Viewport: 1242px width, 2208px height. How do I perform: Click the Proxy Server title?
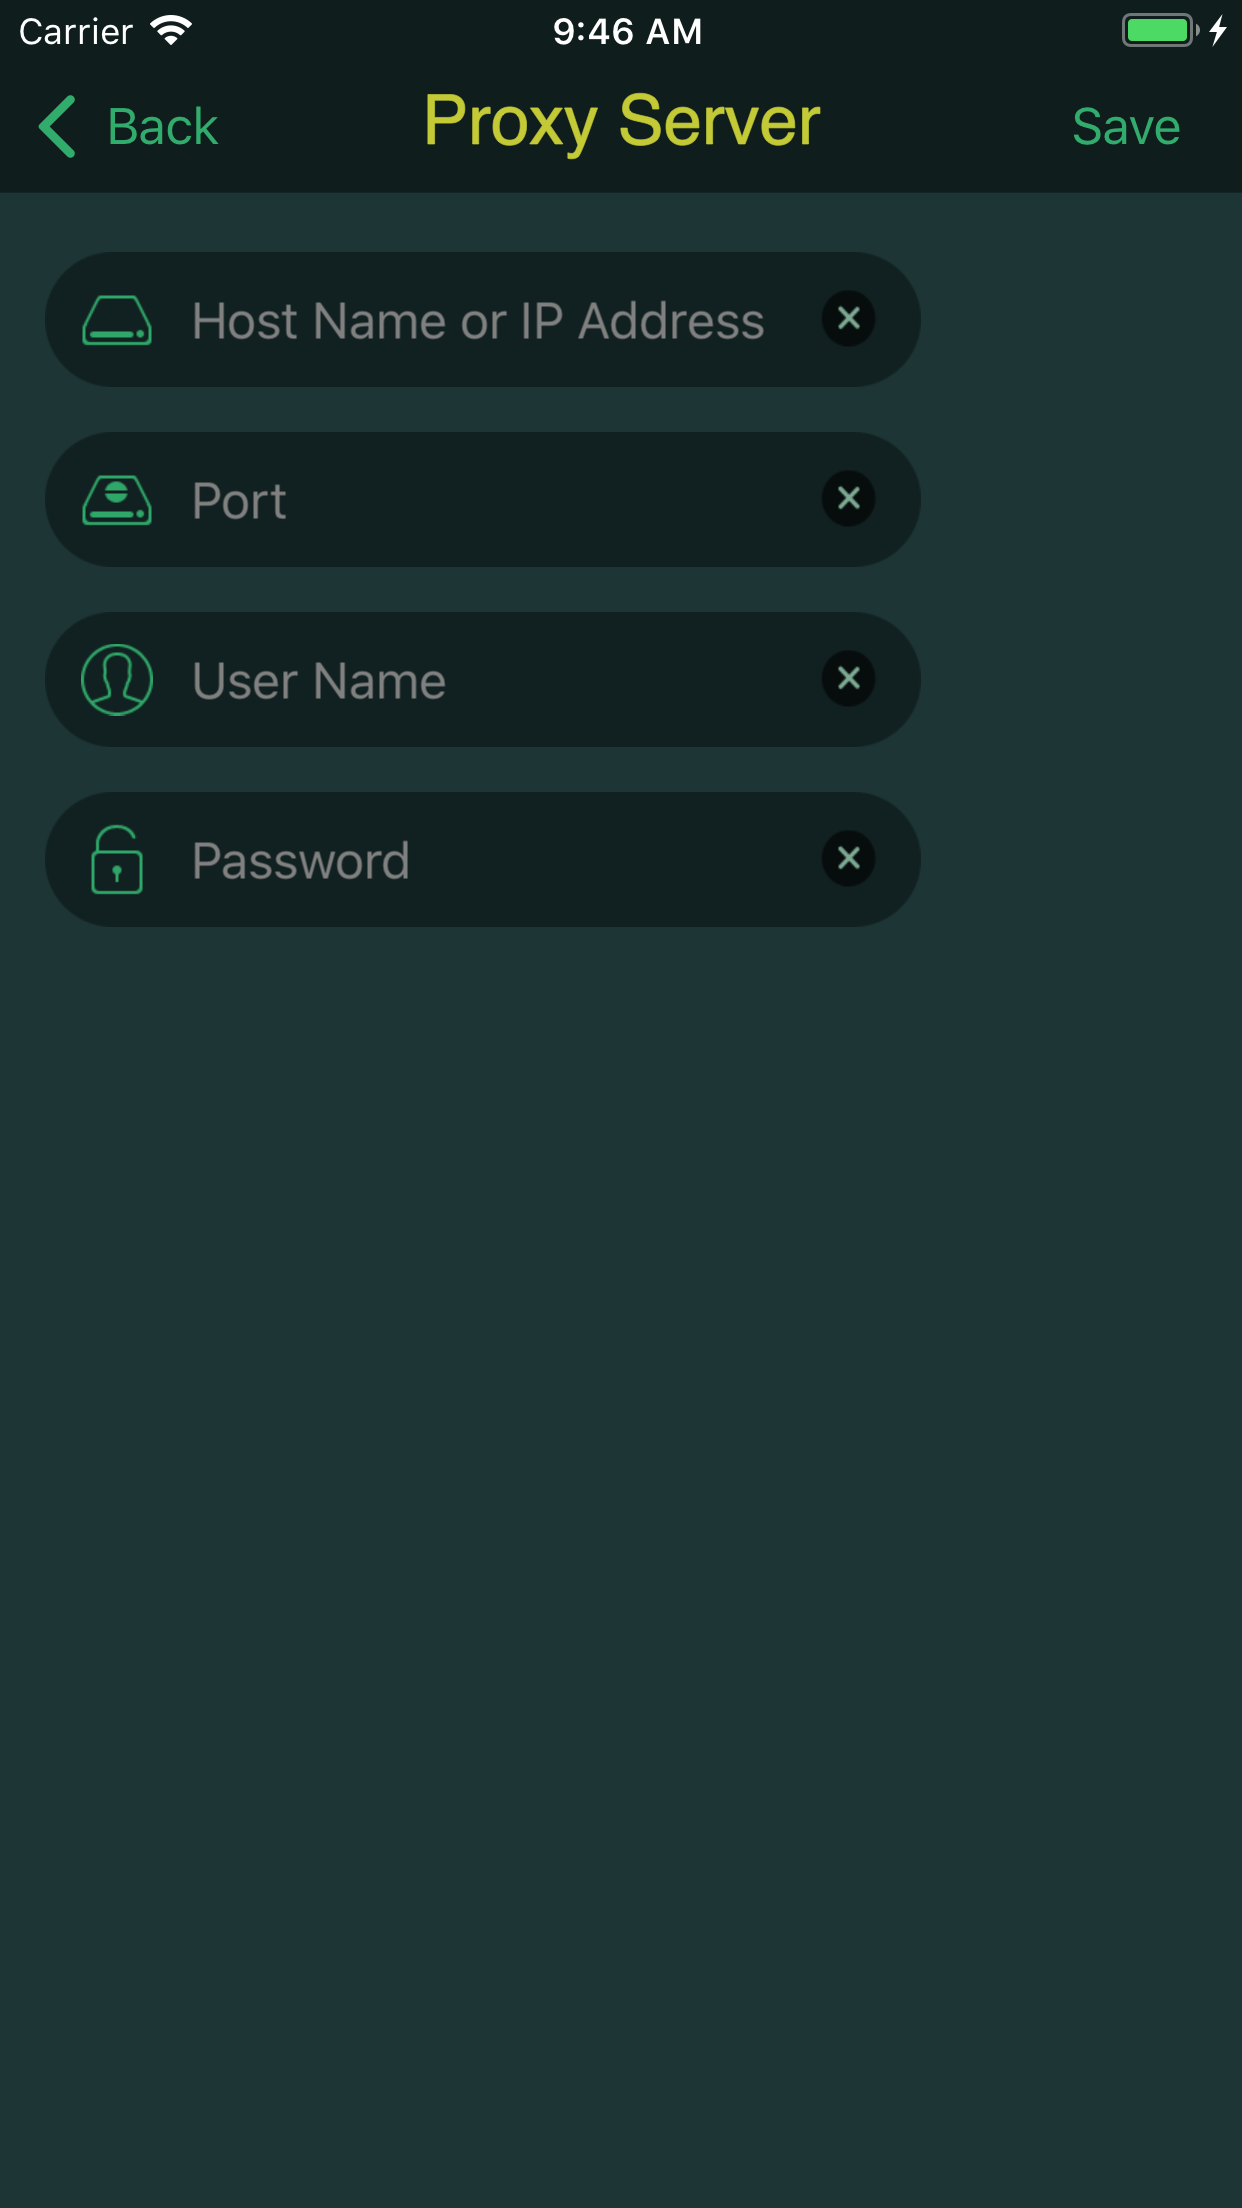(x=620, y=122)
